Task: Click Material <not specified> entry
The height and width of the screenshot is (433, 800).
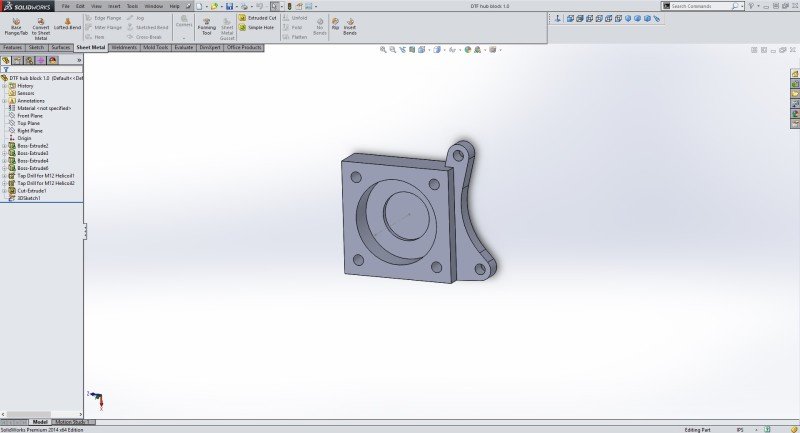Action: point(44,109)
